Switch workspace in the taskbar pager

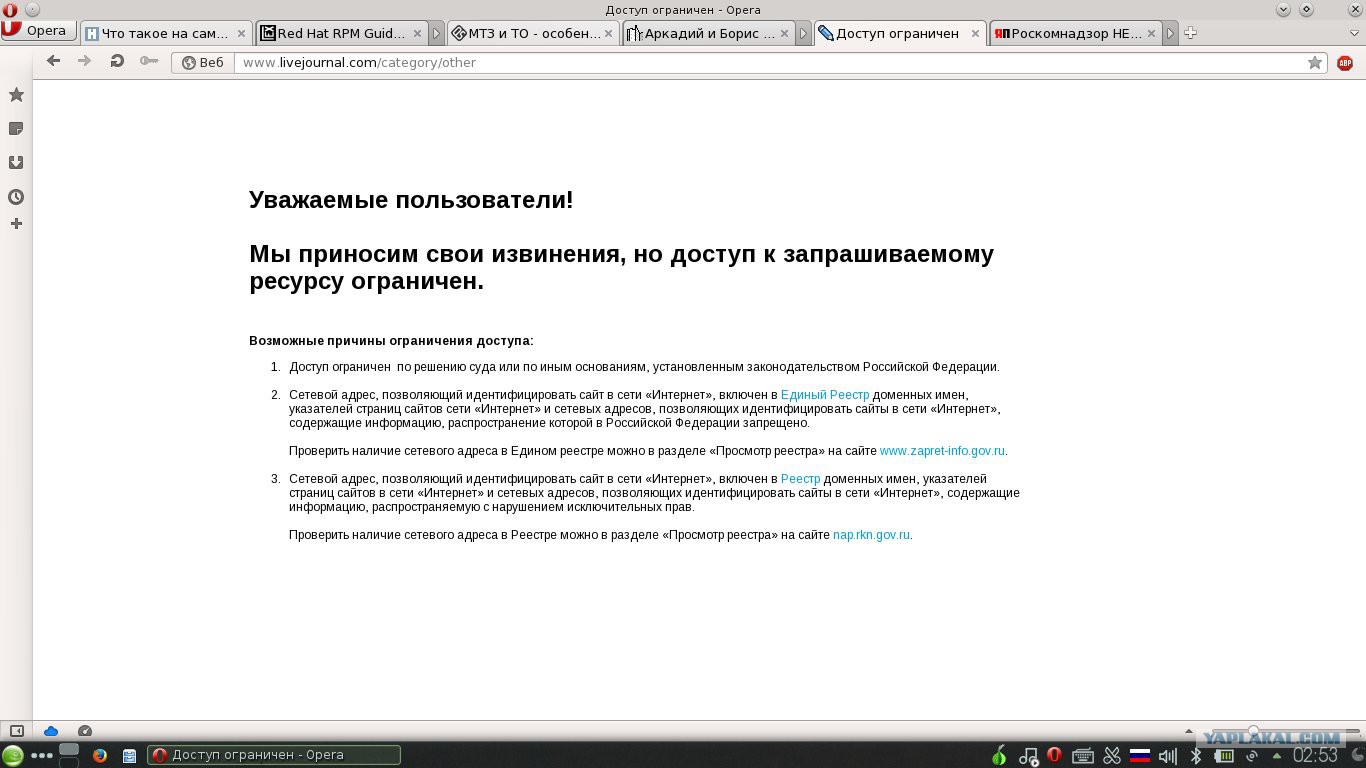(x=69, y=755)
